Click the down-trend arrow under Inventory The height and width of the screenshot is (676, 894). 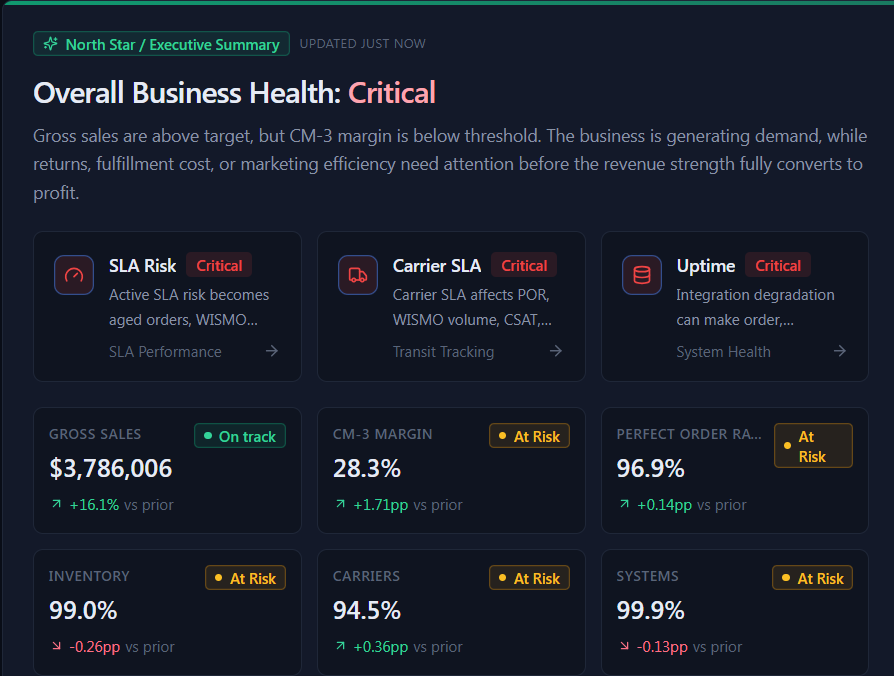pyautogui.click(x=56, y=646)
